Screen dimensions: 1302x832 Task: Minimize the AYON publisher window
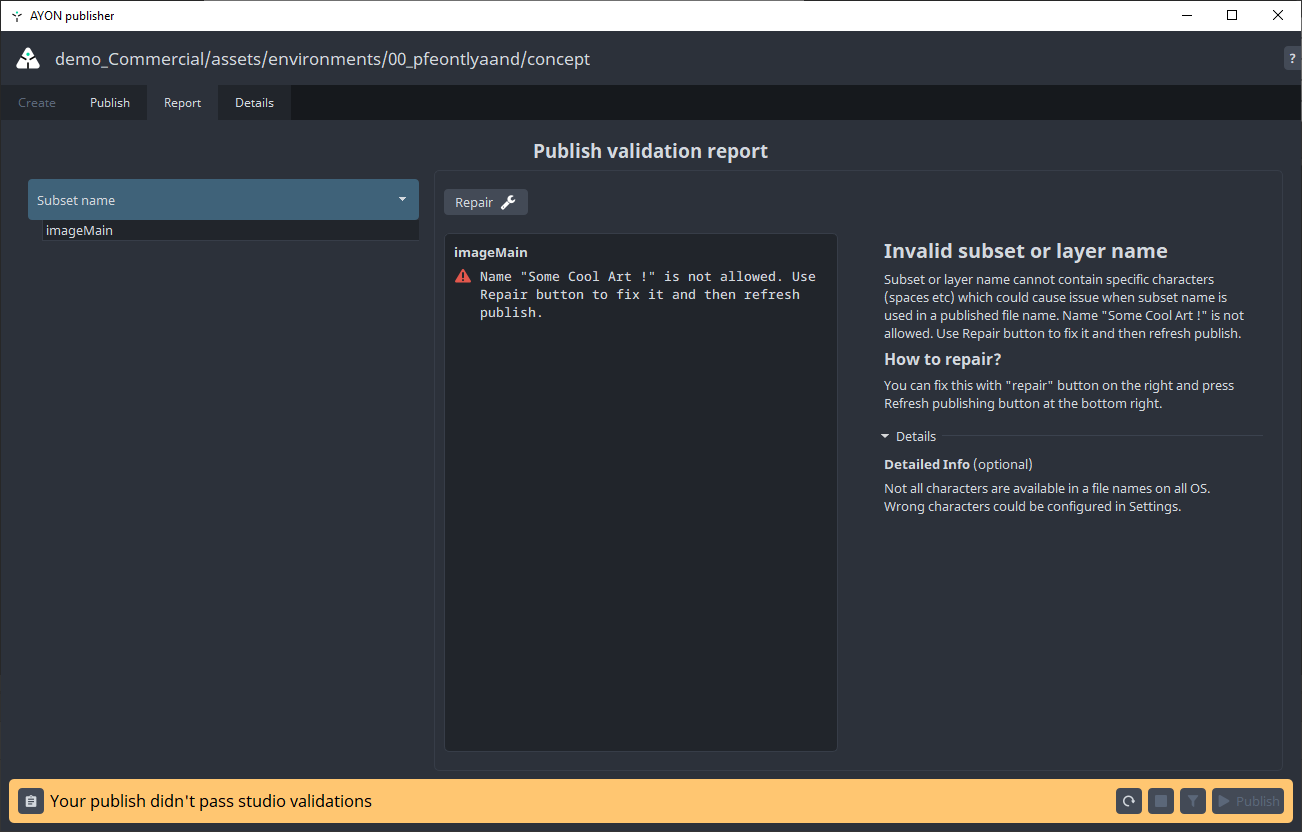1186,15
